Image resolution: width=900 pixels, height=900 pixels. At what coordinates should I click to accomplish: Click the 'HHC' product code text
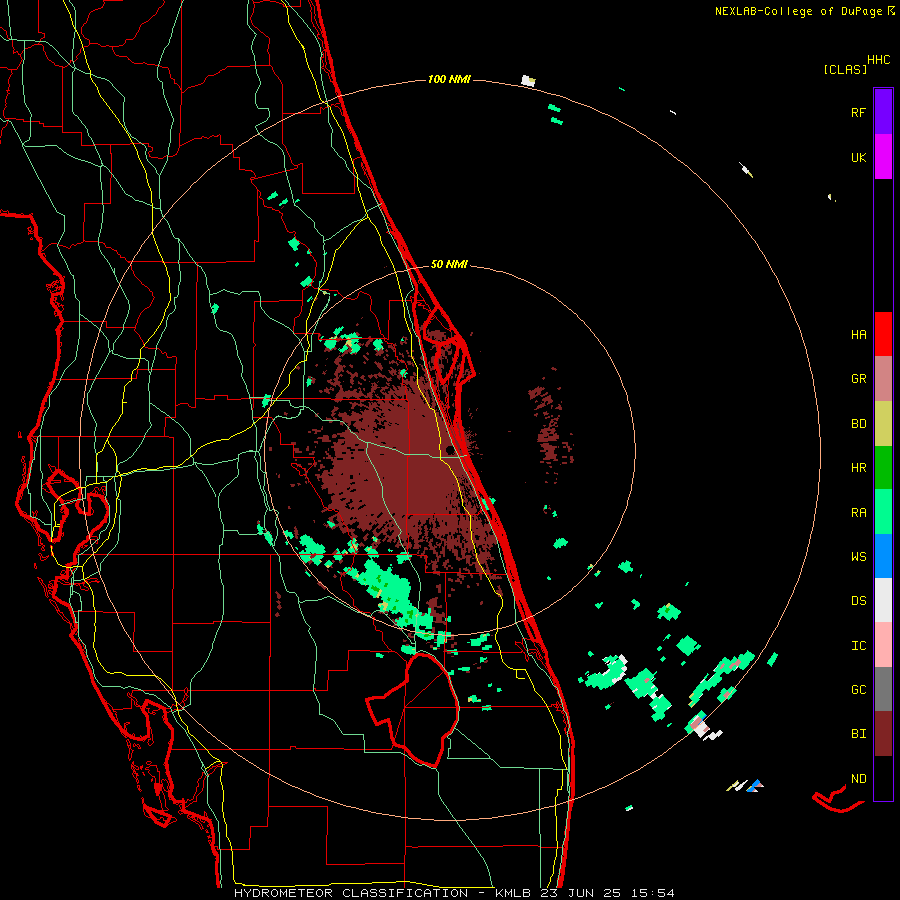878,60
